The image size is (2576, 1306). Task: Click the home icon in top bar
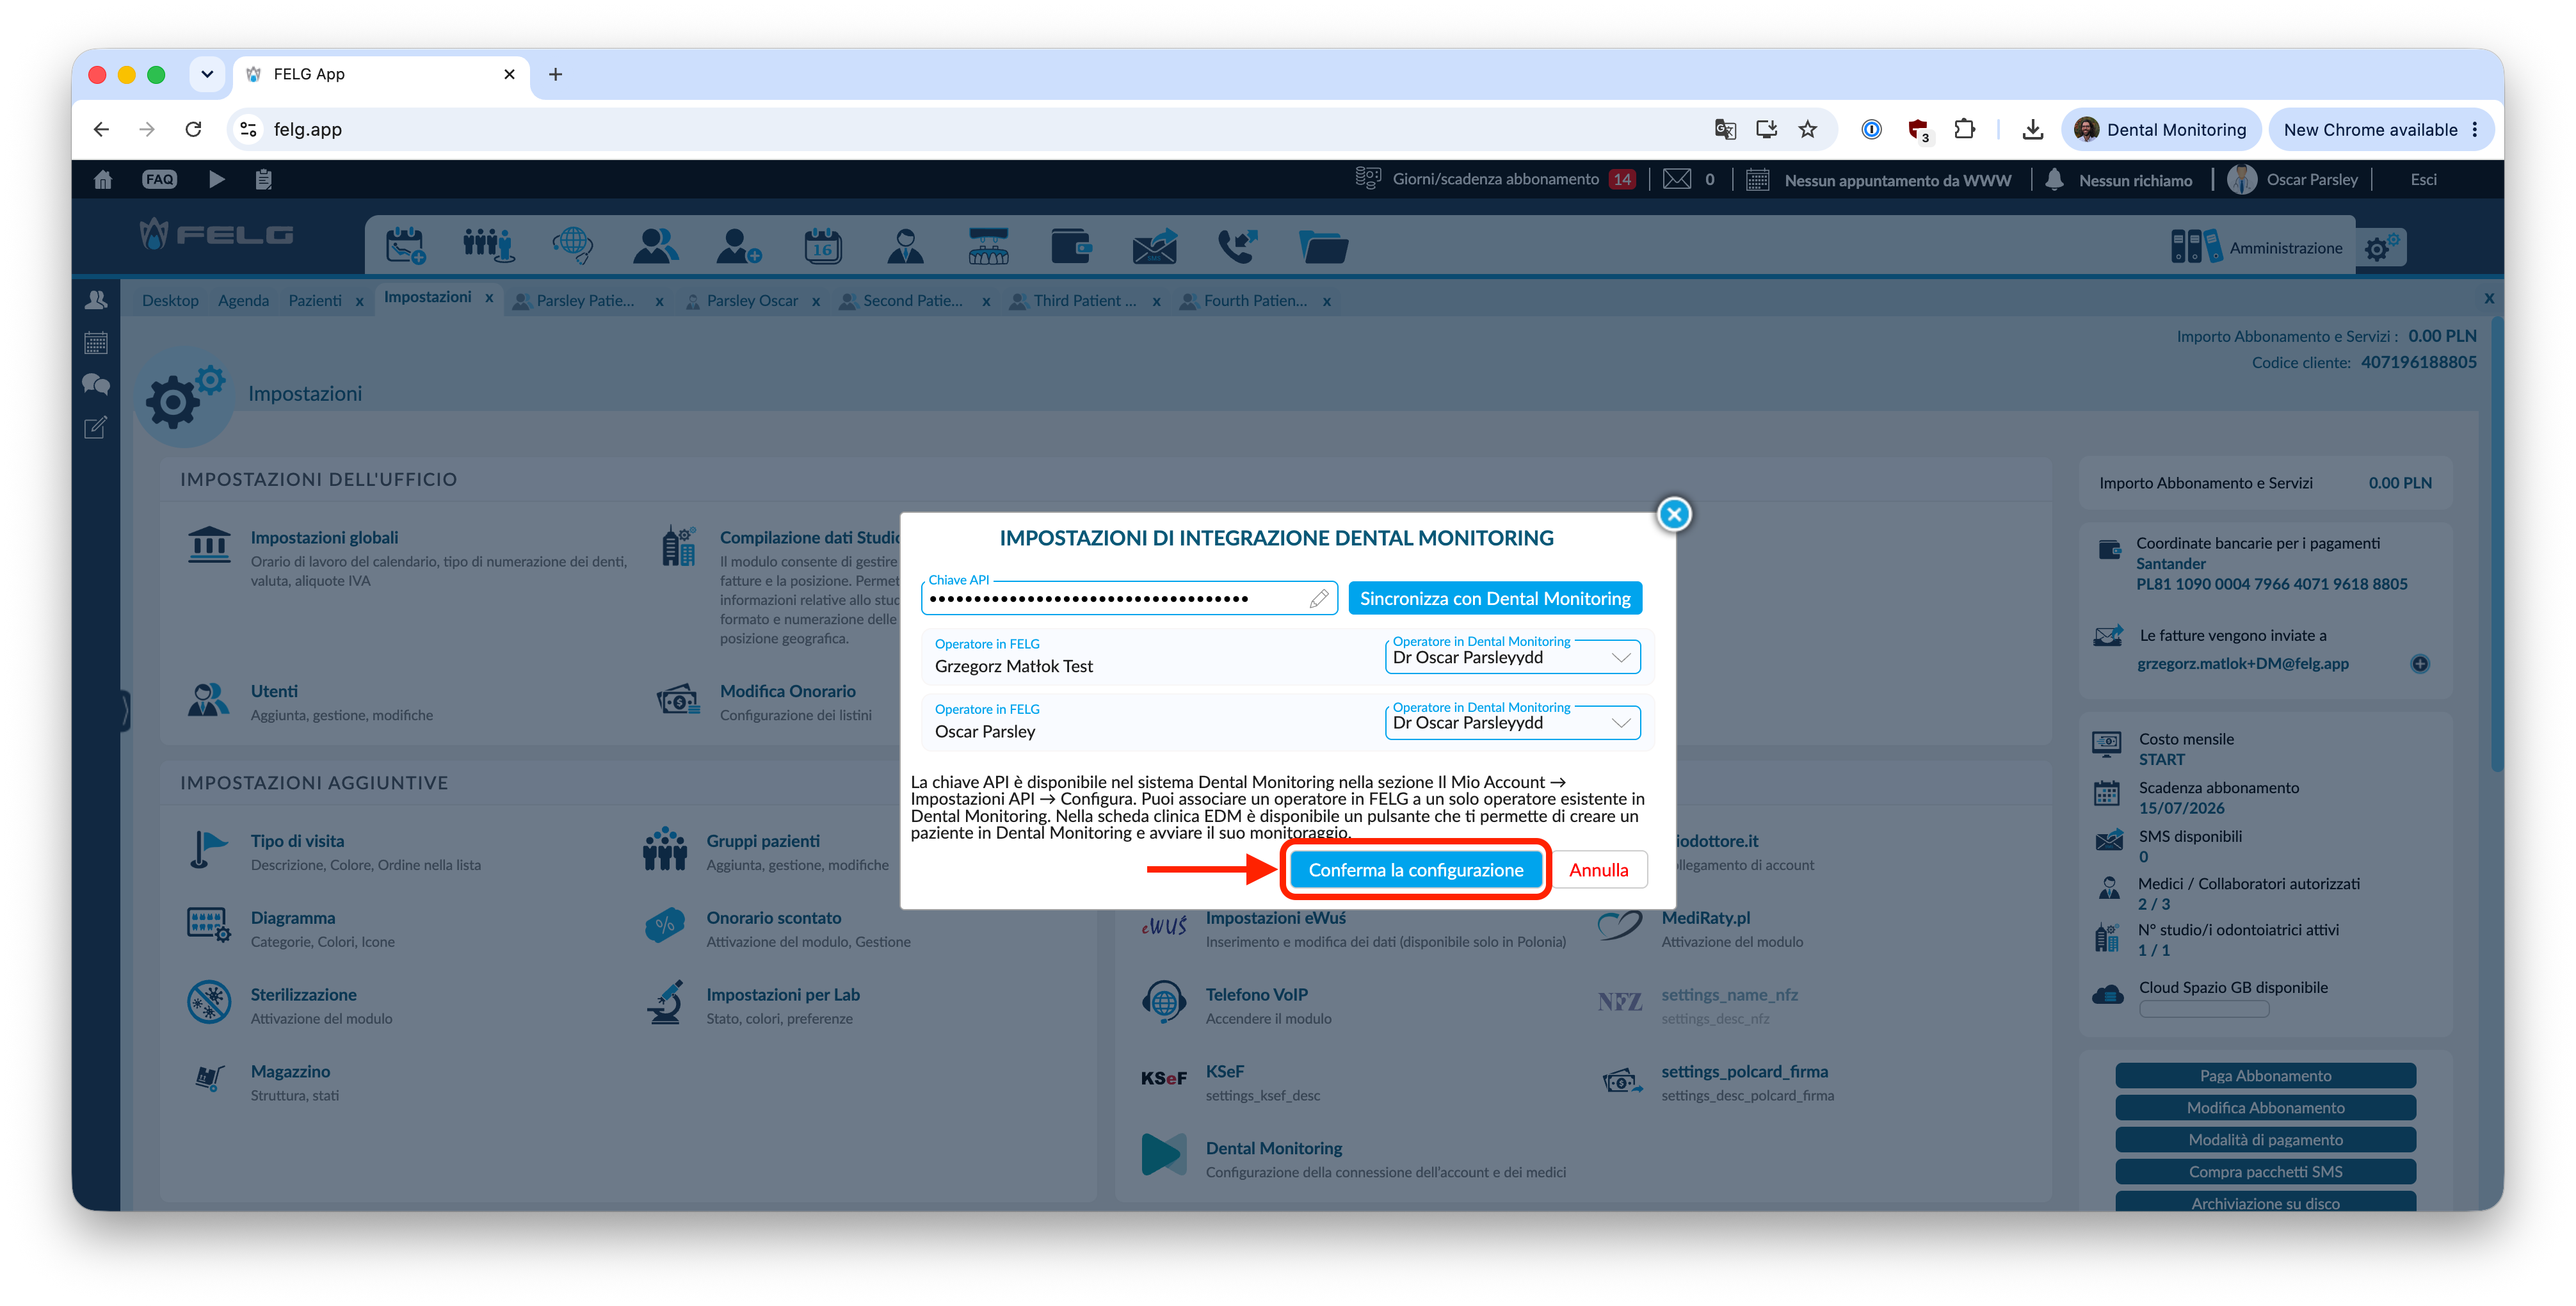pos(102,180)
